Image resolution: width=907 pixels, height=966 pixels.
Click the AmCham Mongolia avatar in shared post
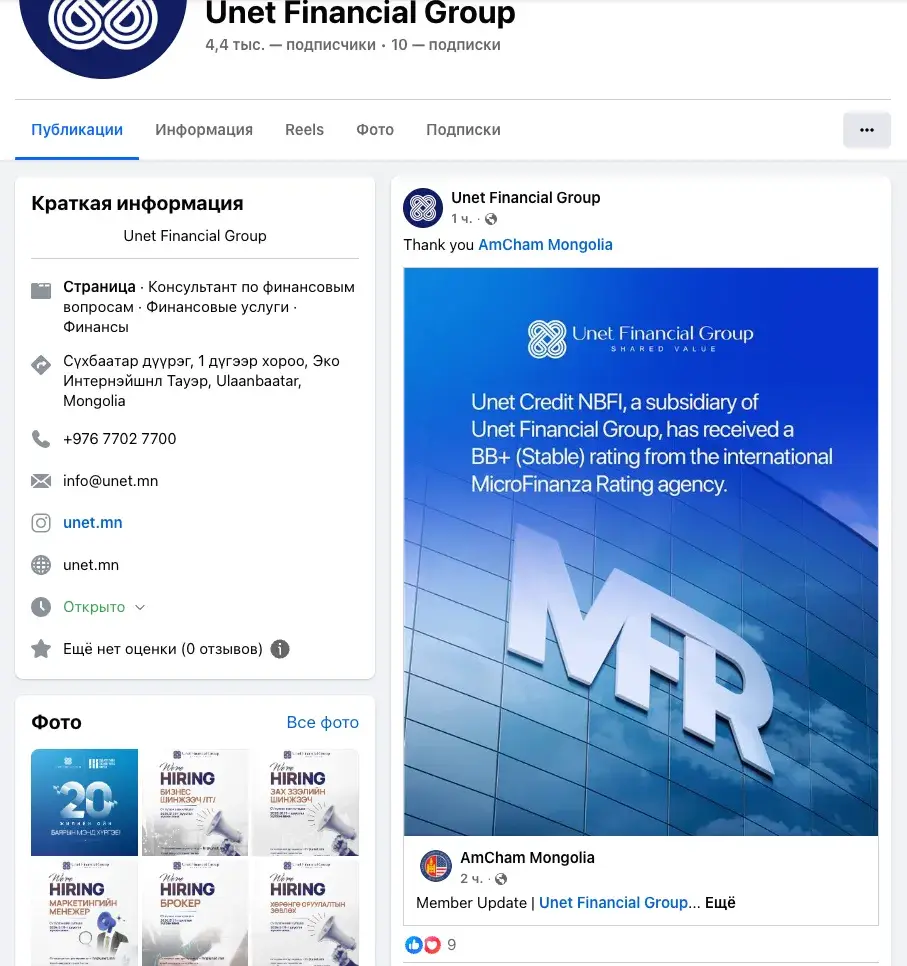coord(436,866)
